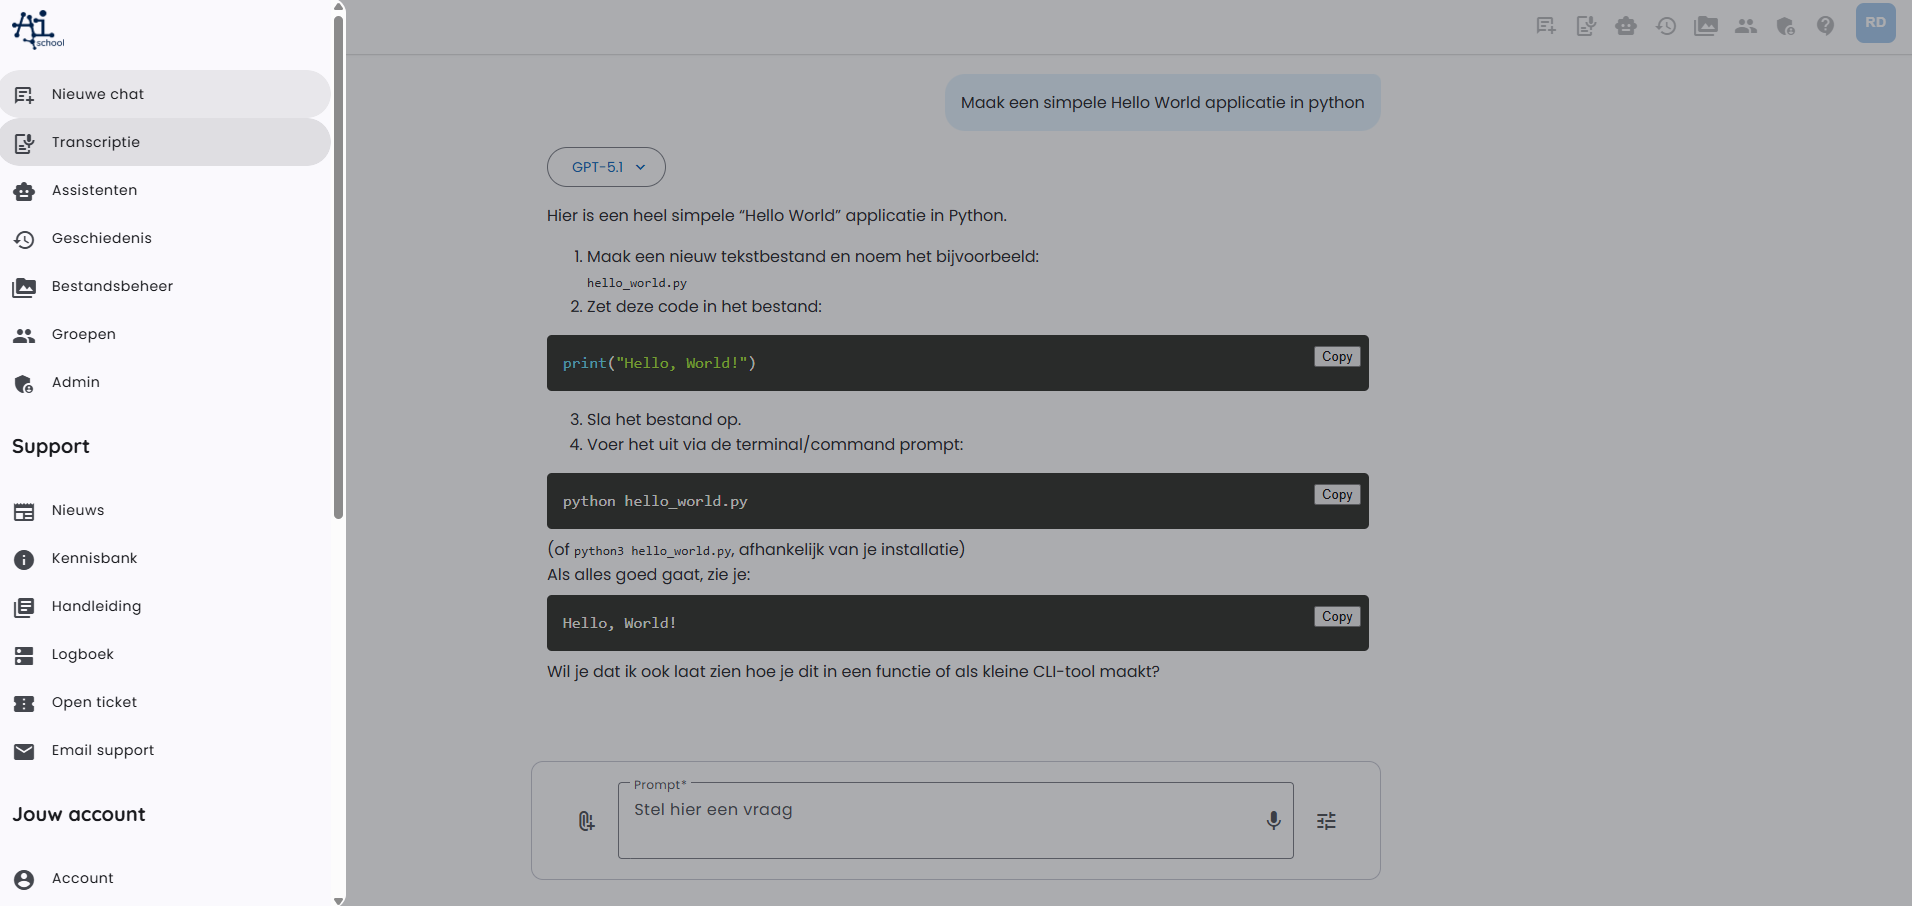Start voice input with the microphone in prompt field
Screen dimensions: 1912x906
(x=1273, y=820)
